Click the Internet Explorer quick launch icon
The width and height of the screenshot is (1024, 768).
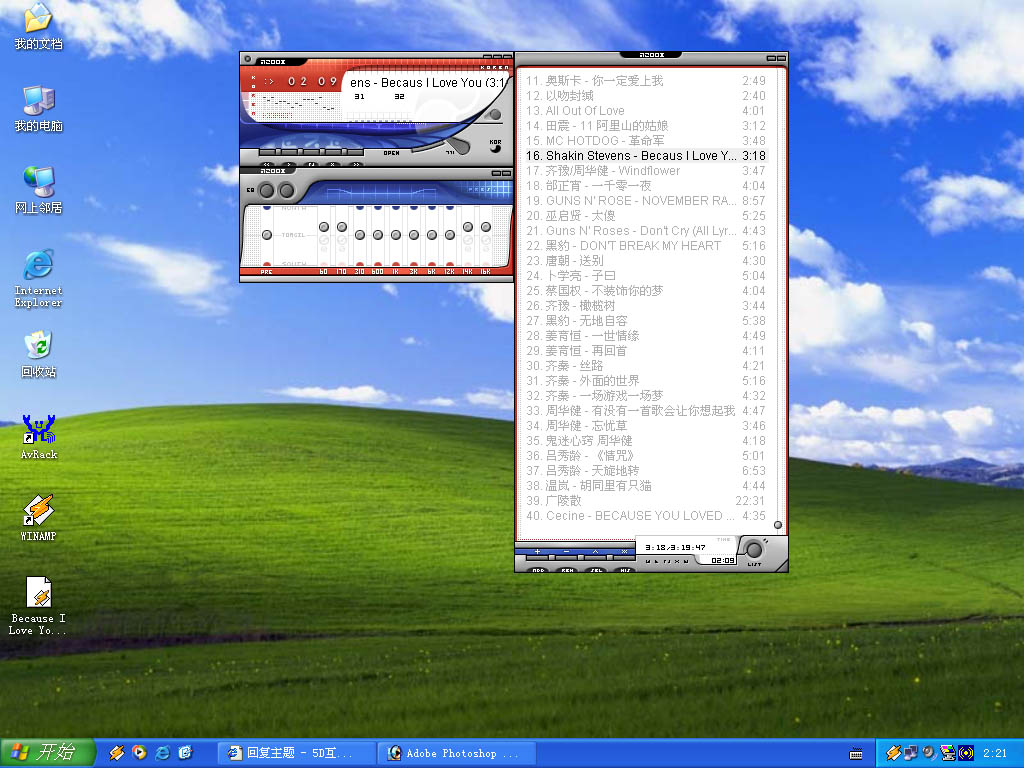click(162, 753)
